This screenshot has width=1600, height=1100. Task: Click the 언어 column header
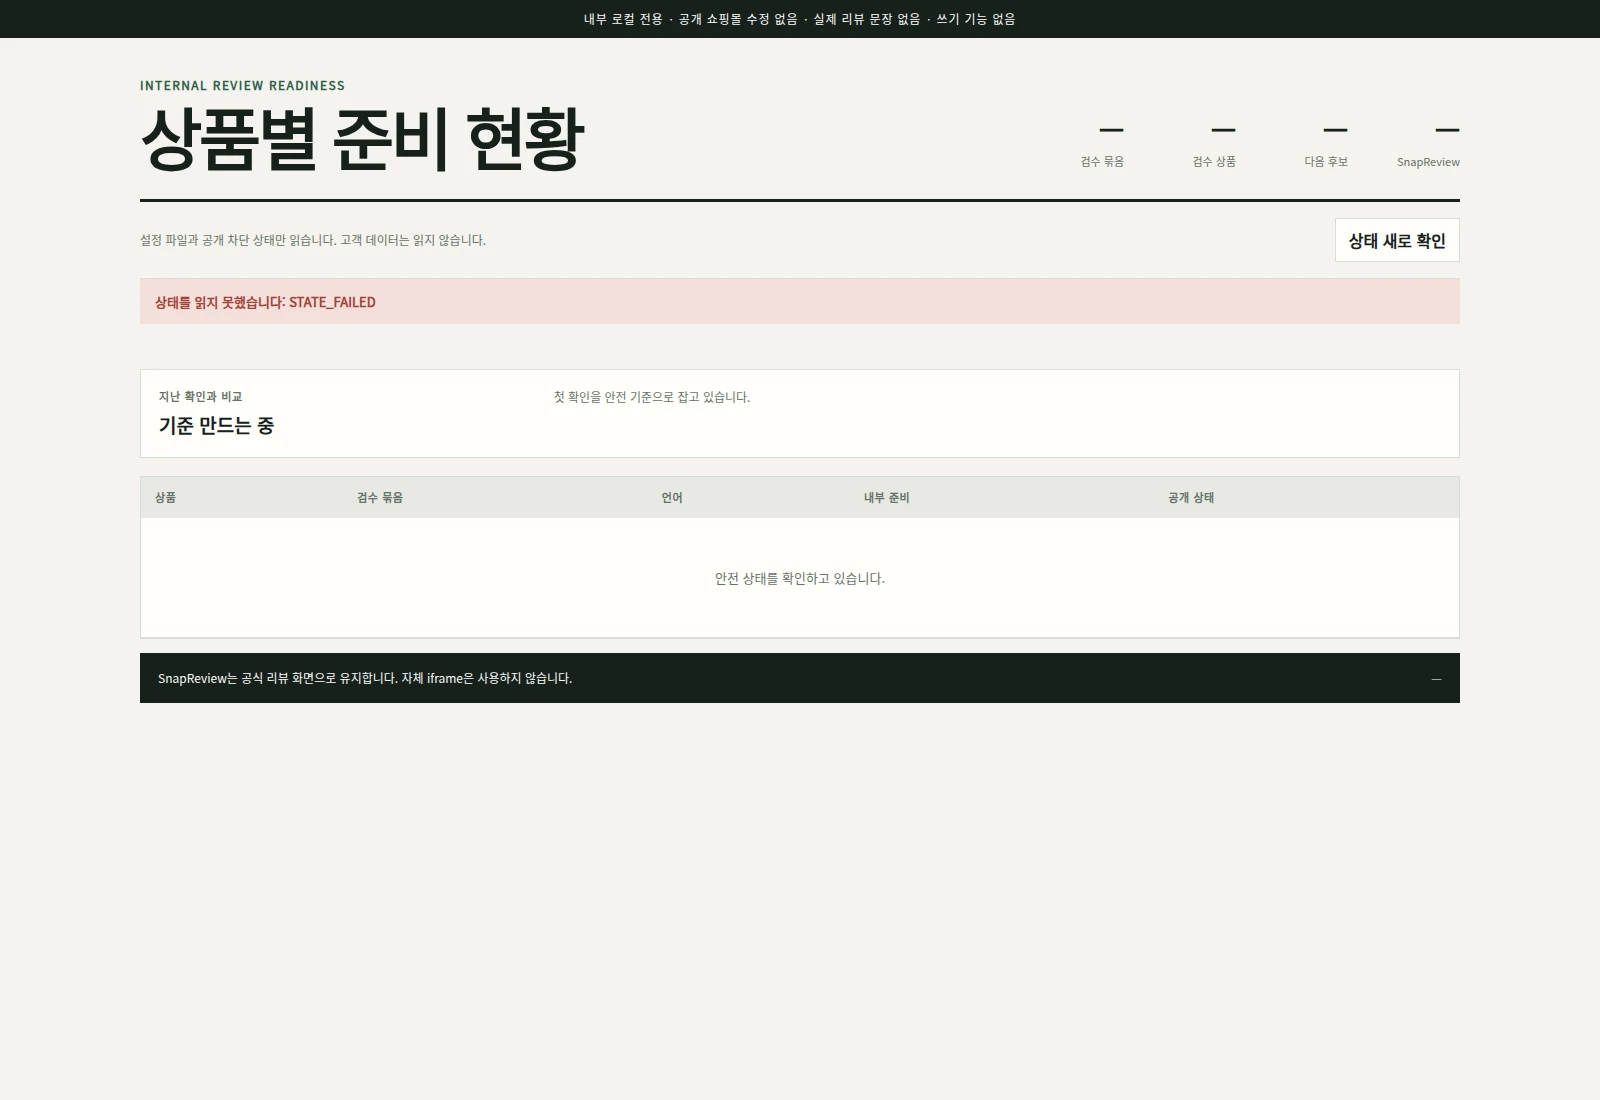[672, 497]
